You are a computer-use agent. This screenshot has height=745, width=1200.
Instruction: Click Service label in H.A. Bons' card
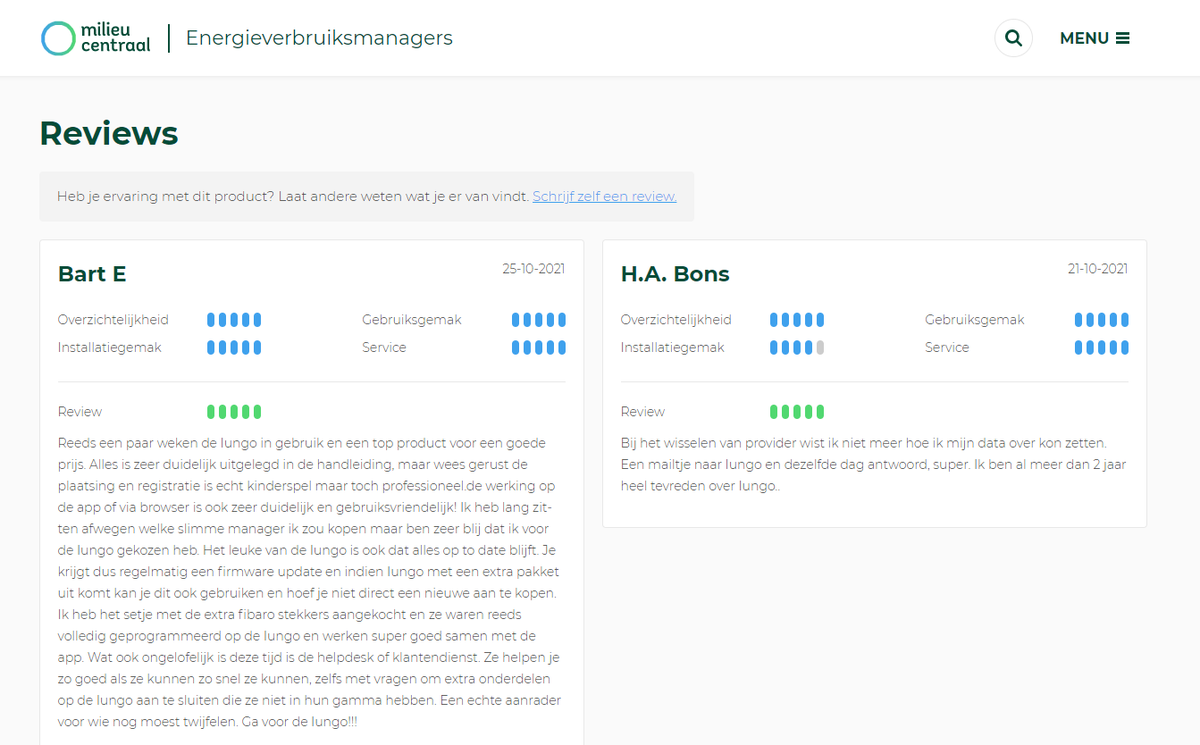click(x=947, y=347)
